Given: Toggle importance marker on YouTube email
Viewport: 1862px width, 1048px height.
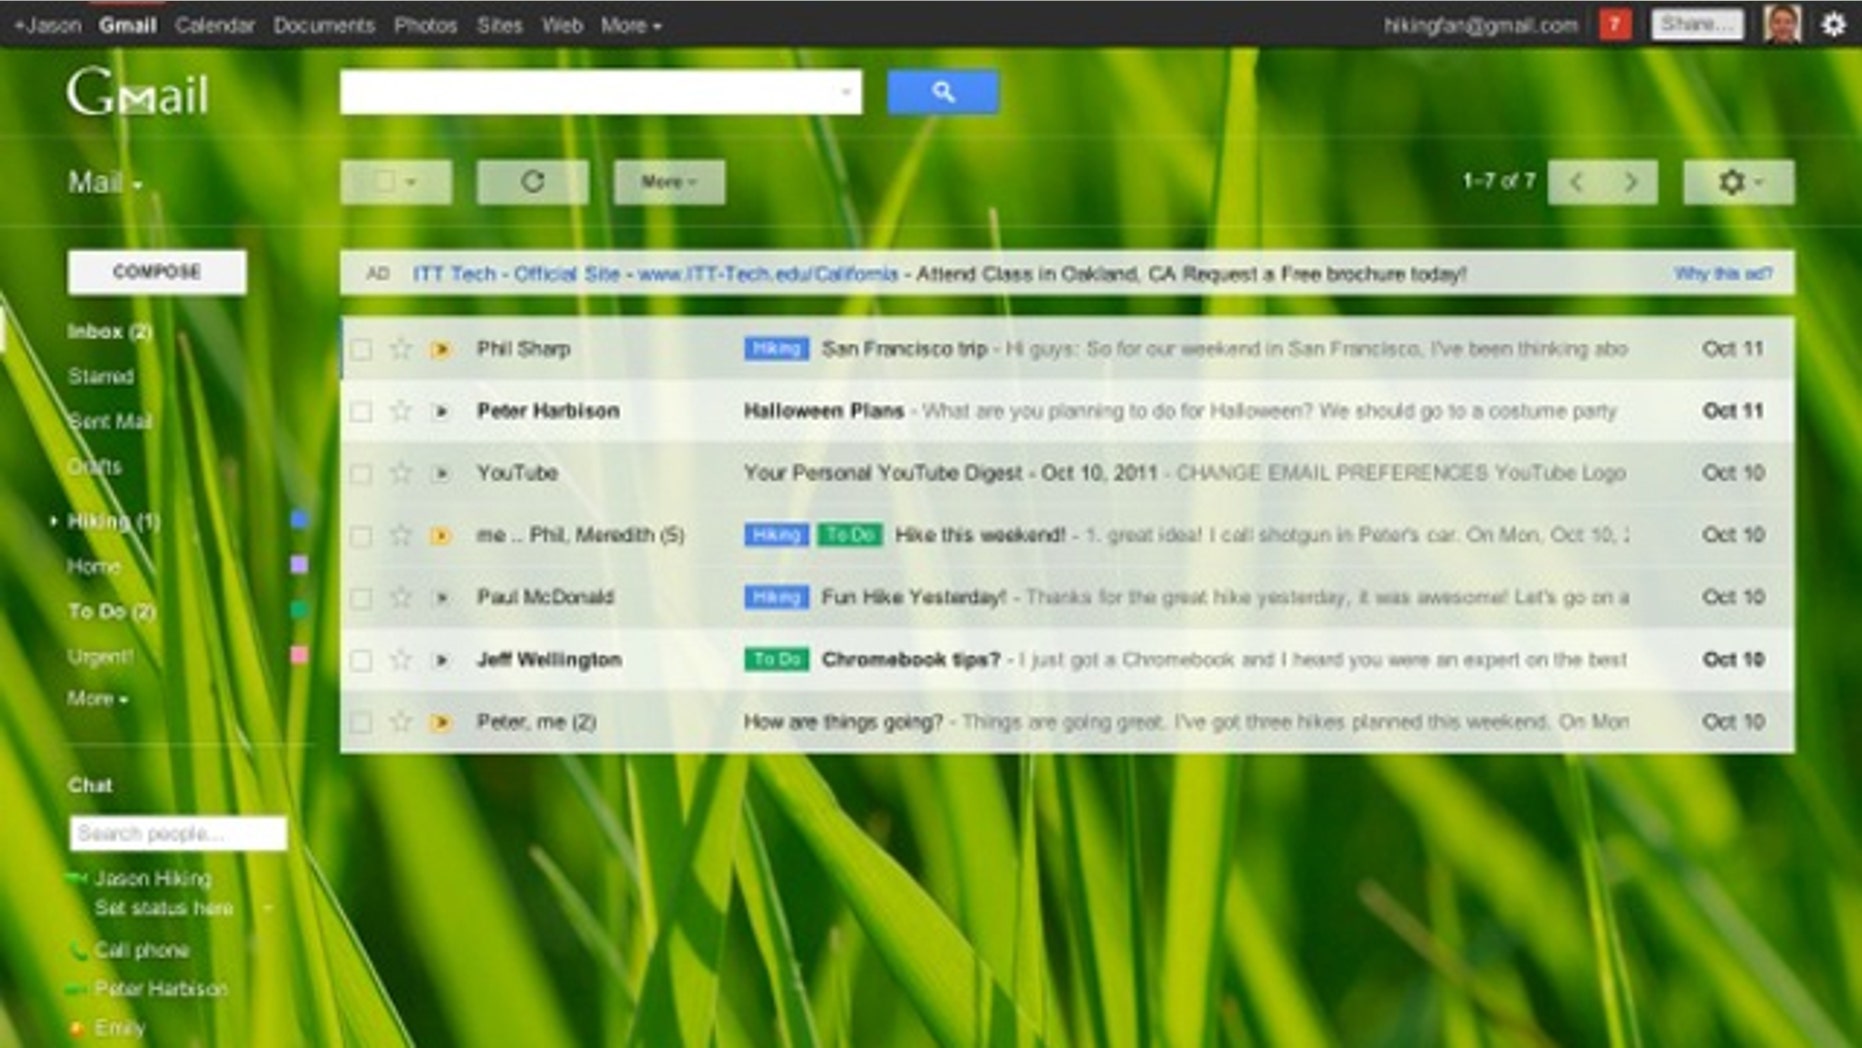Looking at the screenshot, I should point(440,473).
